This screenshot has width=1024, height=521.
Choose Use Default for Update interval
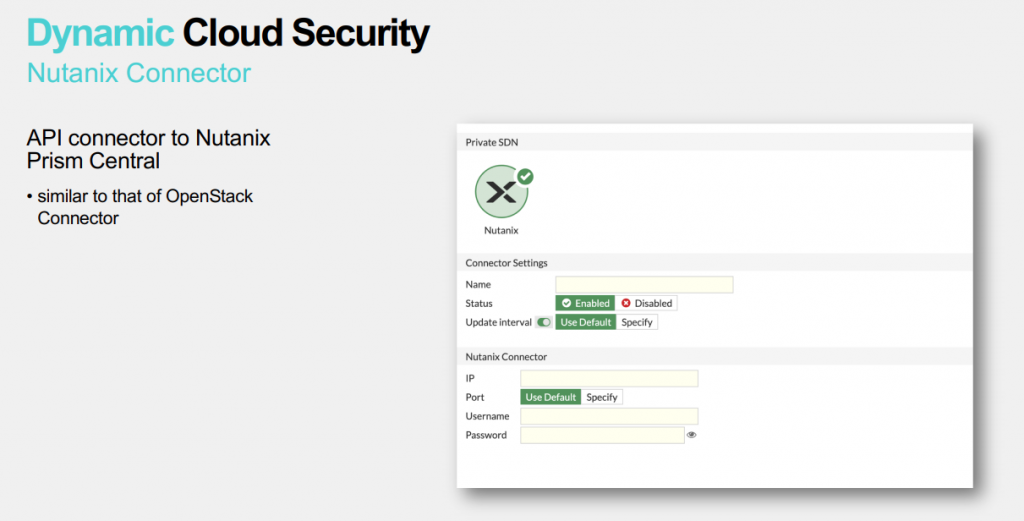[586, 322]
